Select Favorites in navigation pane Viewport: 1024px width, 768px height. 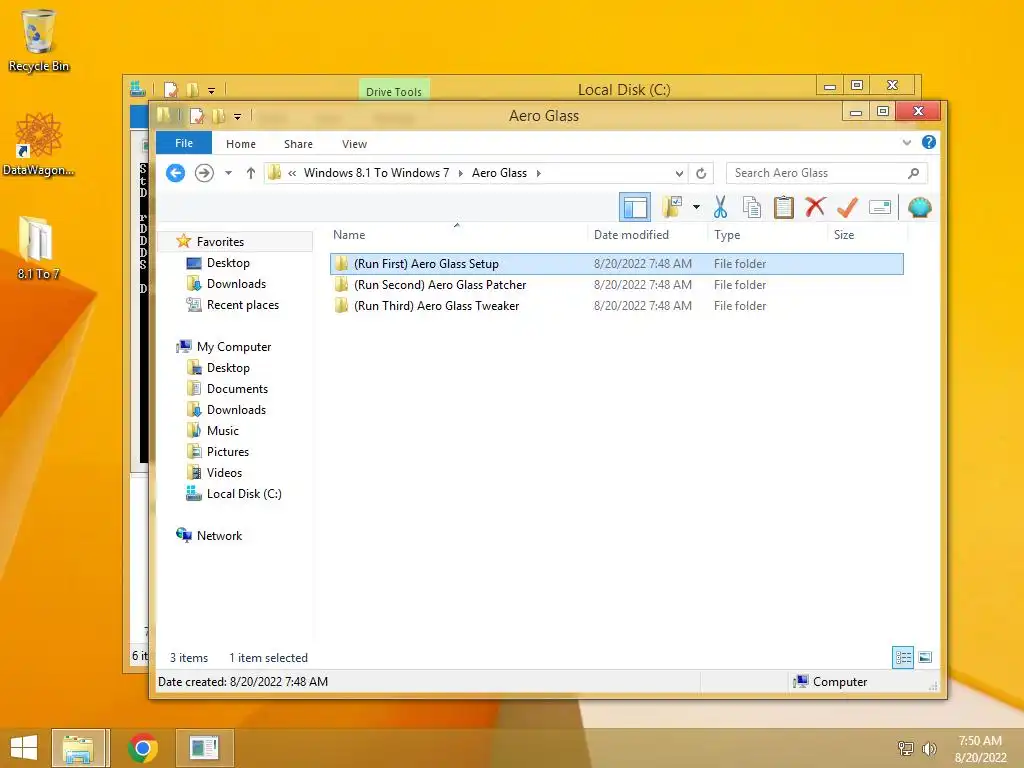pyautogui.click(x=220, y=242)
